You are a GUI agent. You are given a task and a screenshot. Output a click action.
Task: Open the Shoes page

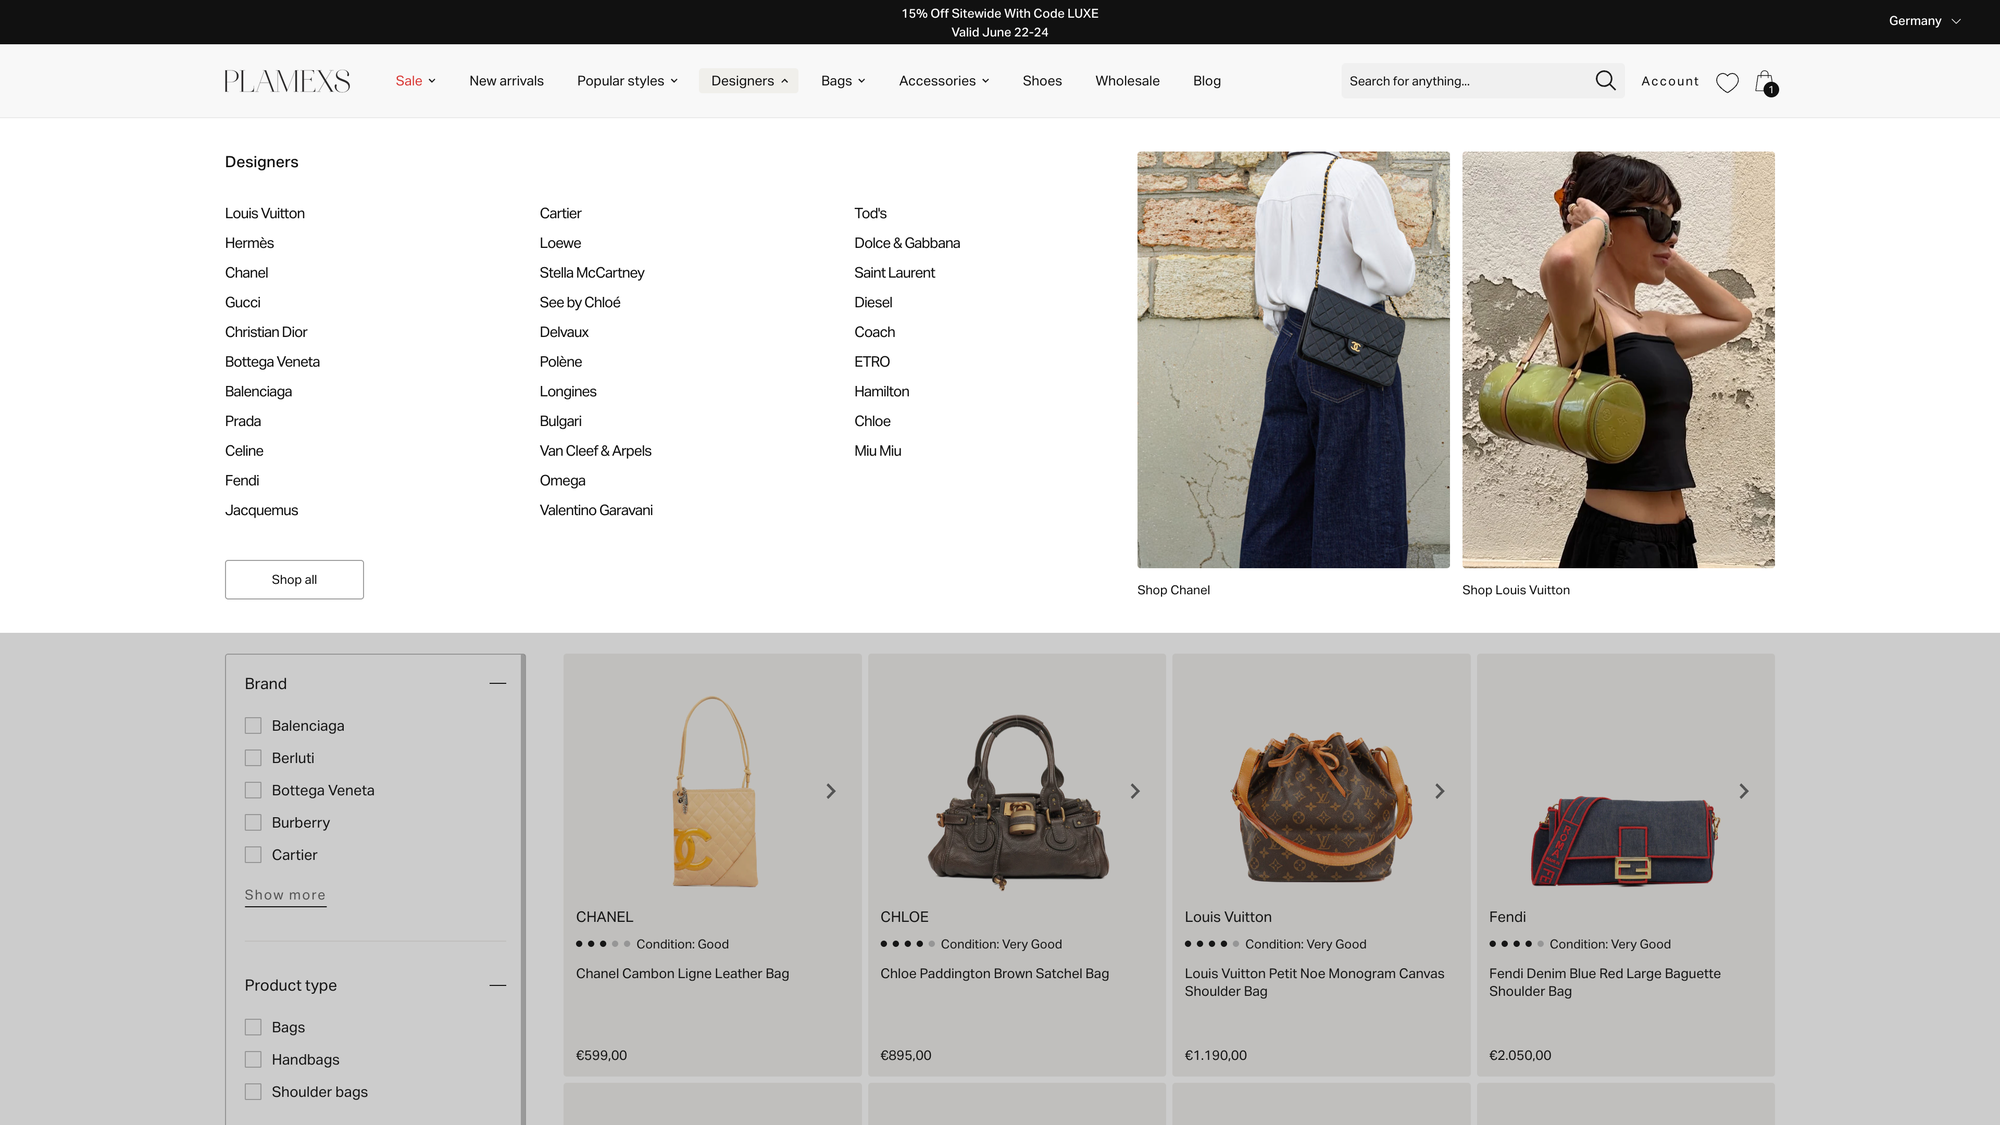tap(1042, 81)
